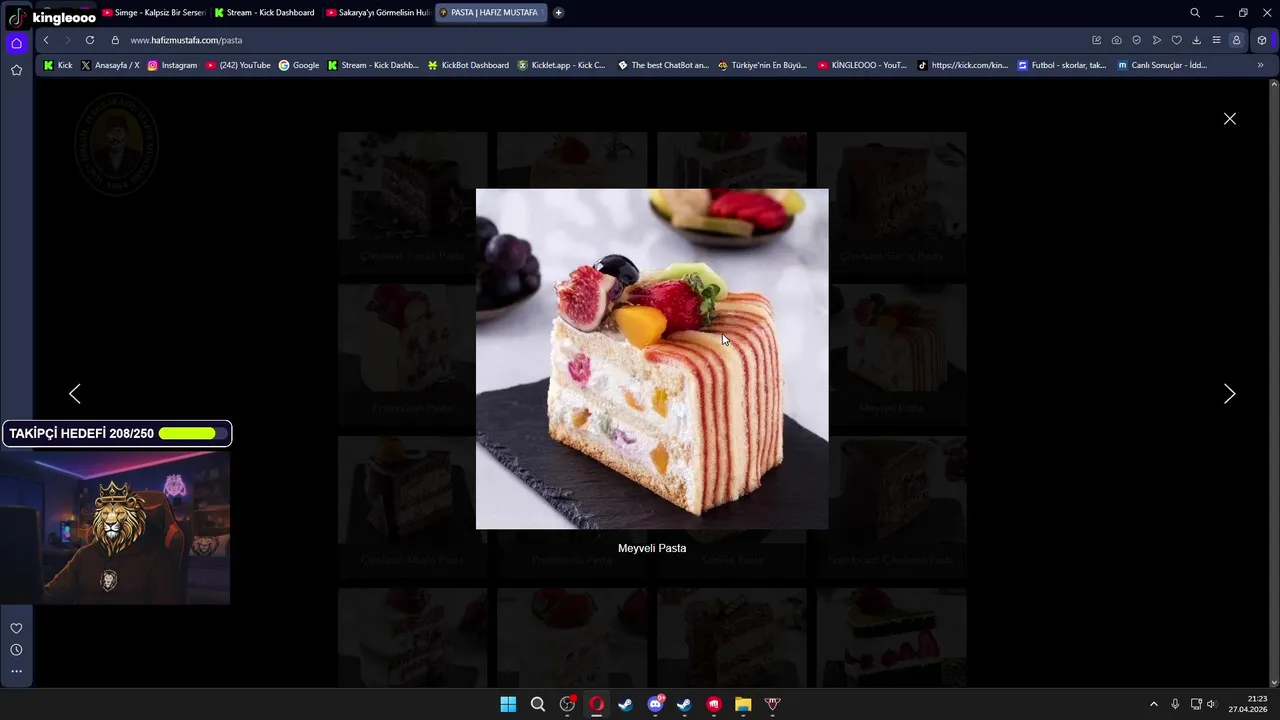The height and width of the screenshot is (720, 1280).
Task: Open sidebar three-dots setup menu
Action: point(16,671)
